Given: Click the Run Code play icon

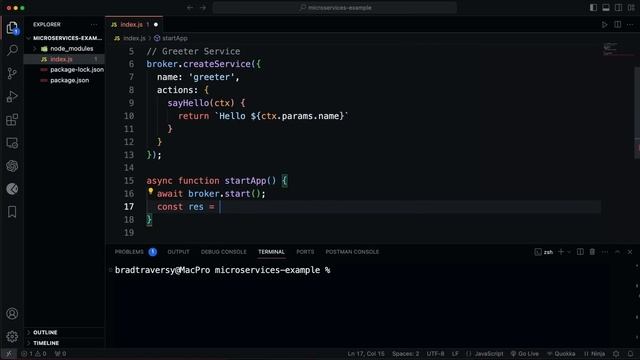Looking at the screenshot, I should (x=604, y=24).
